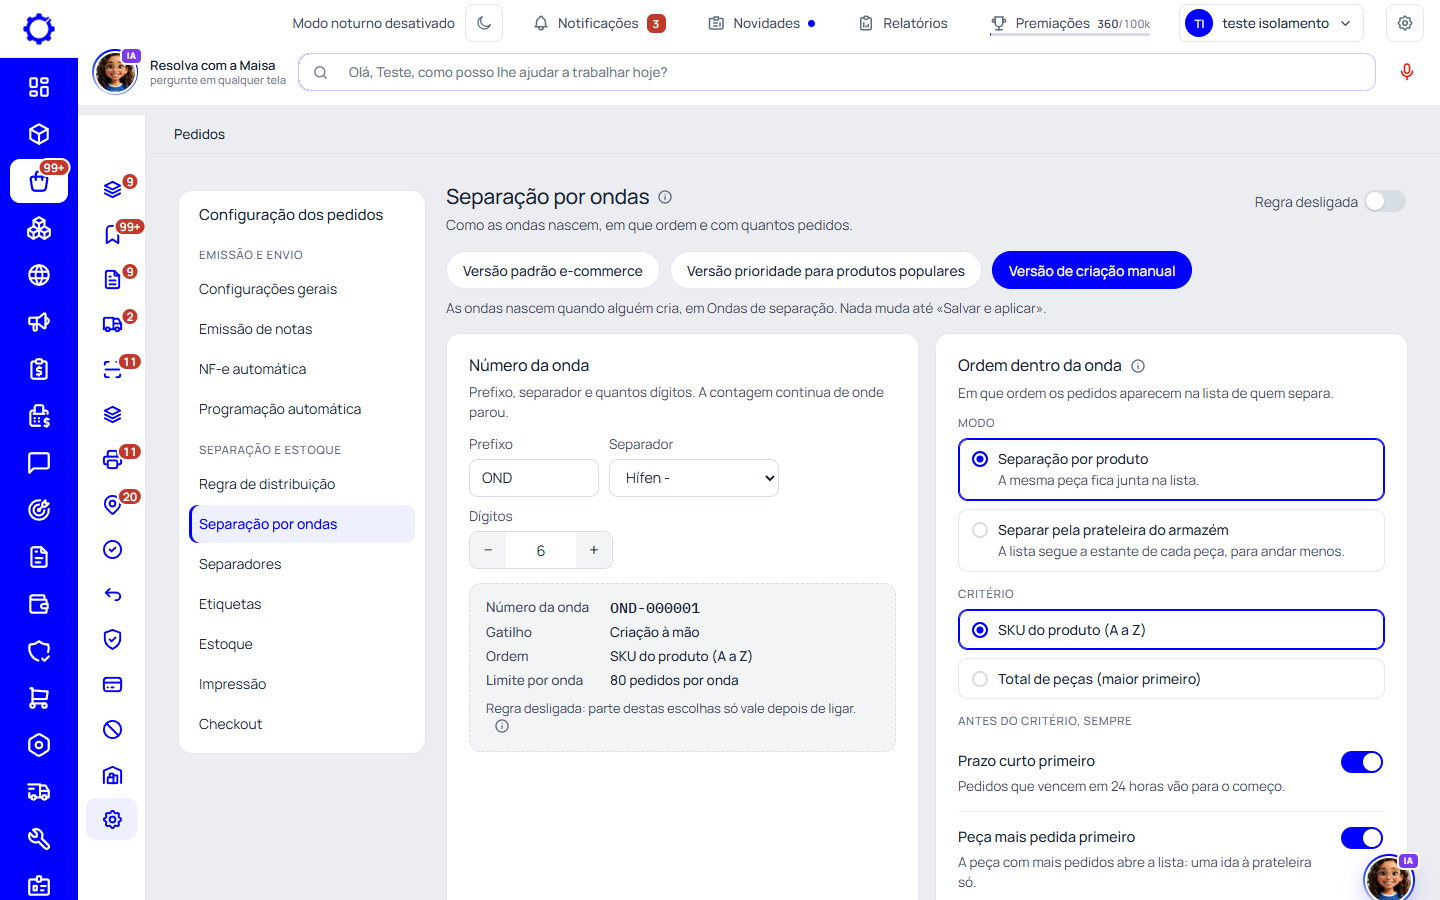Open location pin icon with badge 20

tap(113, 504)
